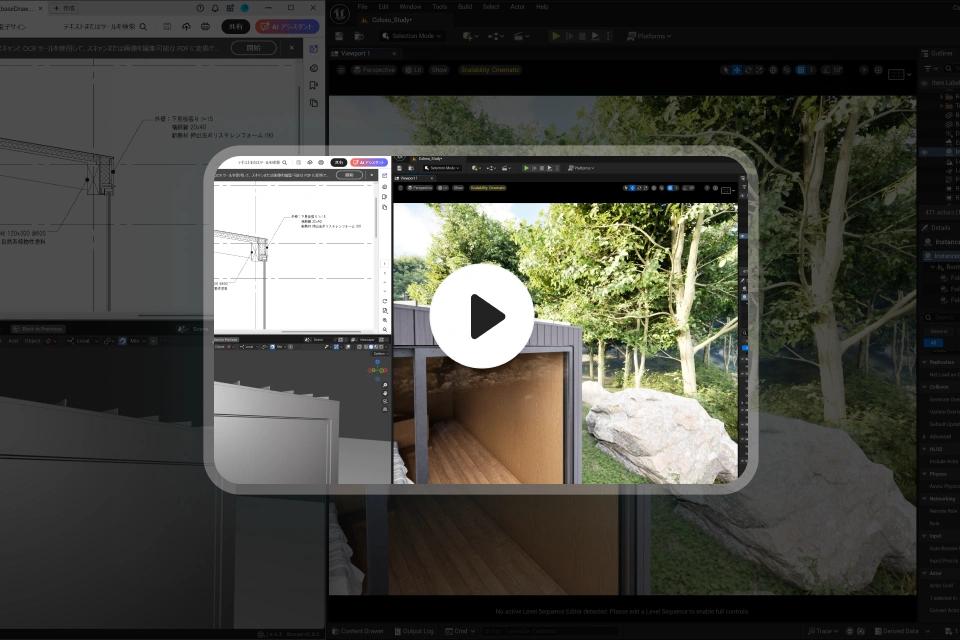Screen dimensions: 960x640
Task: Open the Help menu in Unreal Editor
Action: click(542, 7)
